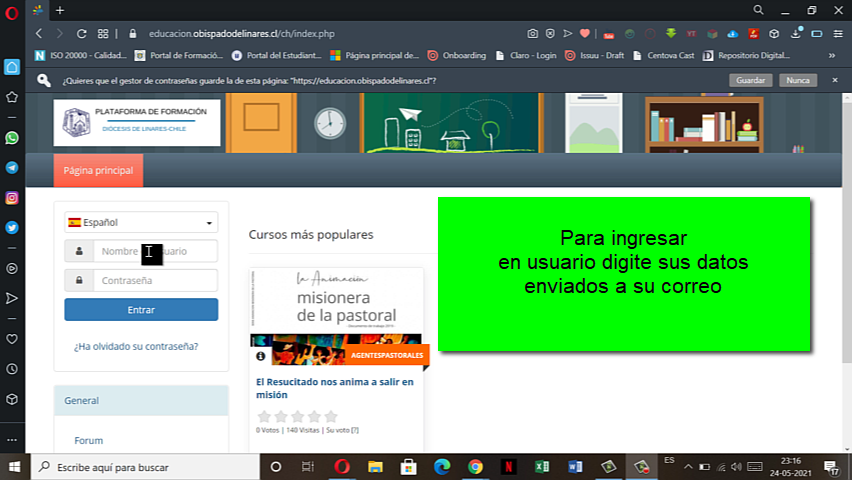Open Telegram in the Opera sidebar
The height and width of the screenshot is (480, 852).
pos(12,168)
